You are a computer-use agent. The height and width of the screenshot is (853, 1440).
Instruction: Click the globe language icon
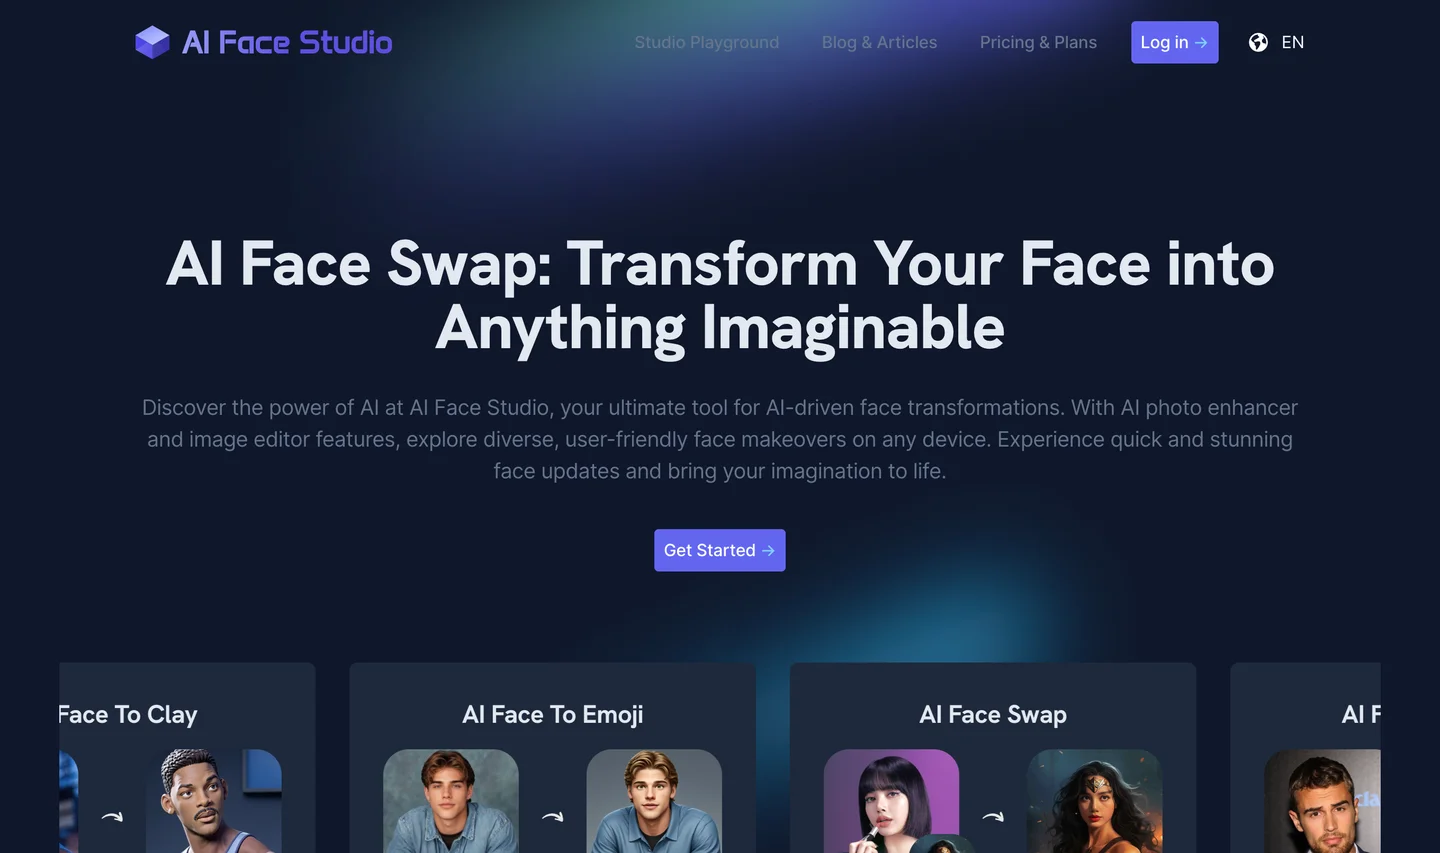point(1258,42)
